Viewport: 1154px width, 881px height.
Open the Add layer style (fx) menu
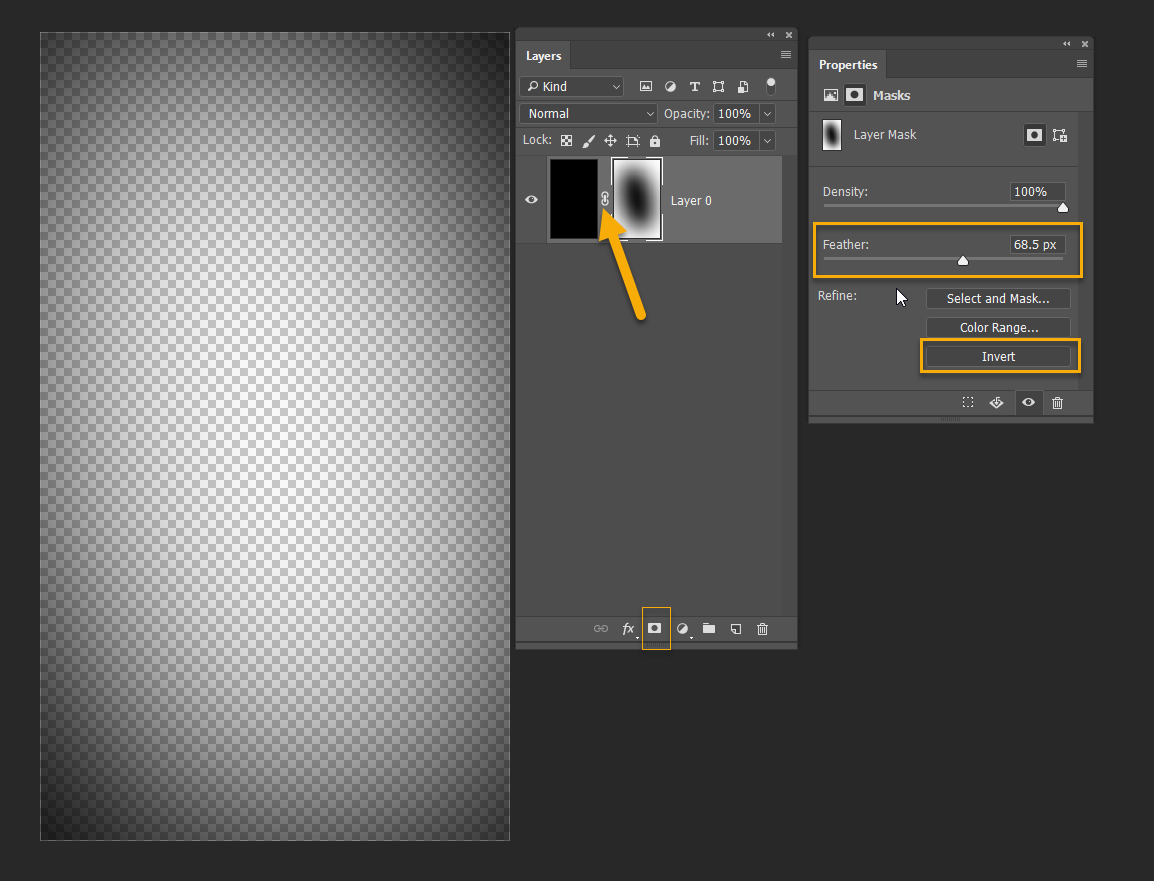628,628
